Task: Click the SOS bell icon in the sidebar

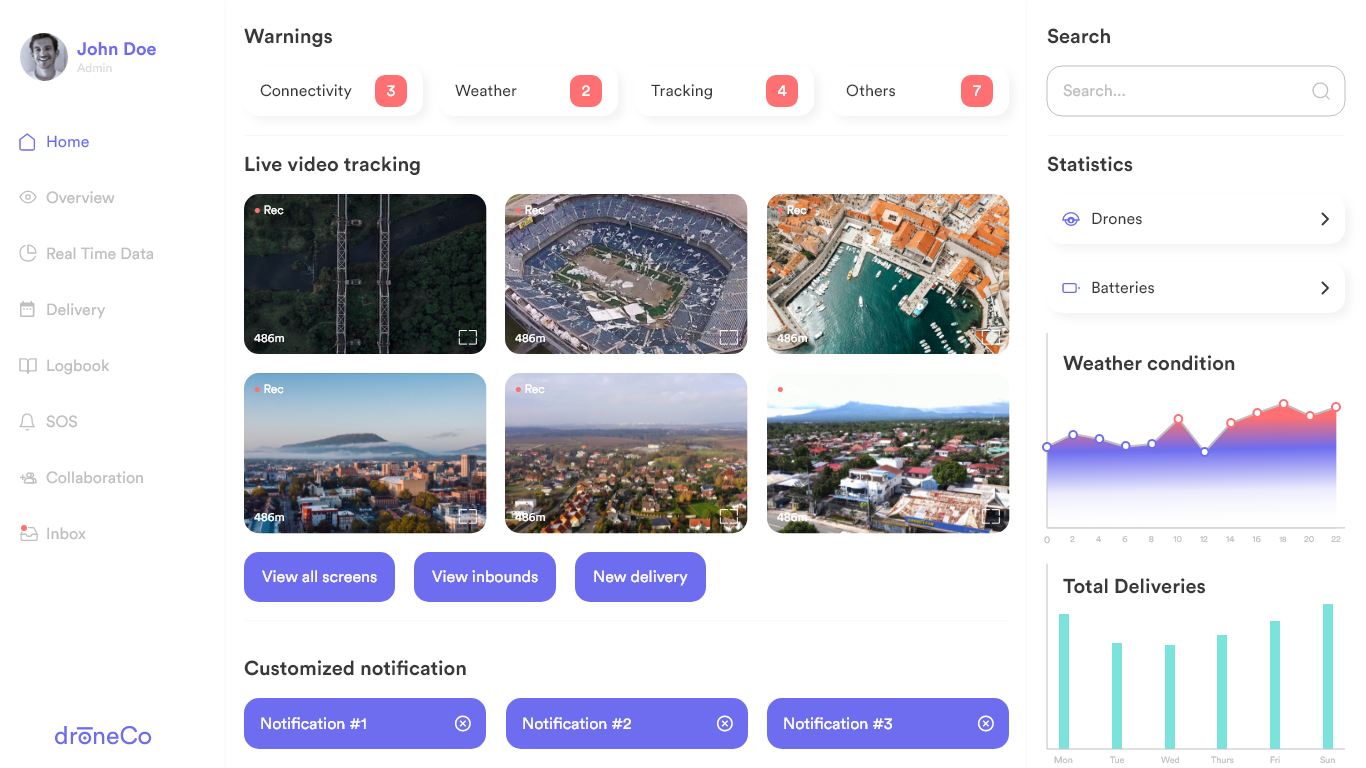Action: click(28, 422)
